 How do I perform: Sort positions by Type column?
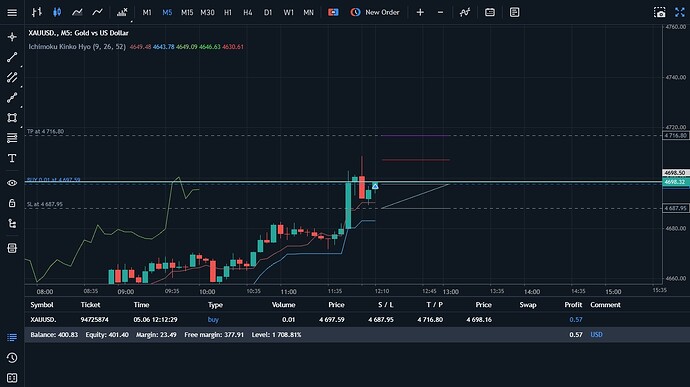click(215, 305)
